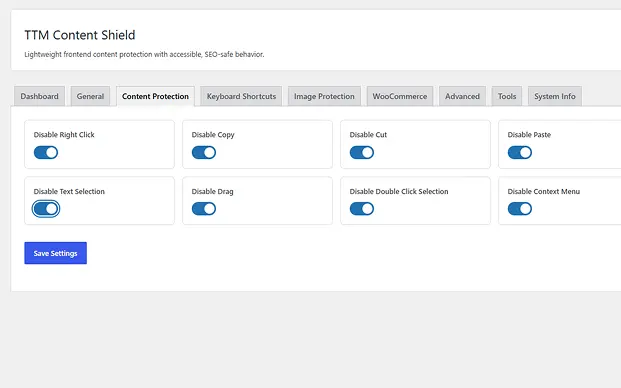Screen dimensions: 621x388
Task: Click the Disable Cut label
Action: click(368, 135)
